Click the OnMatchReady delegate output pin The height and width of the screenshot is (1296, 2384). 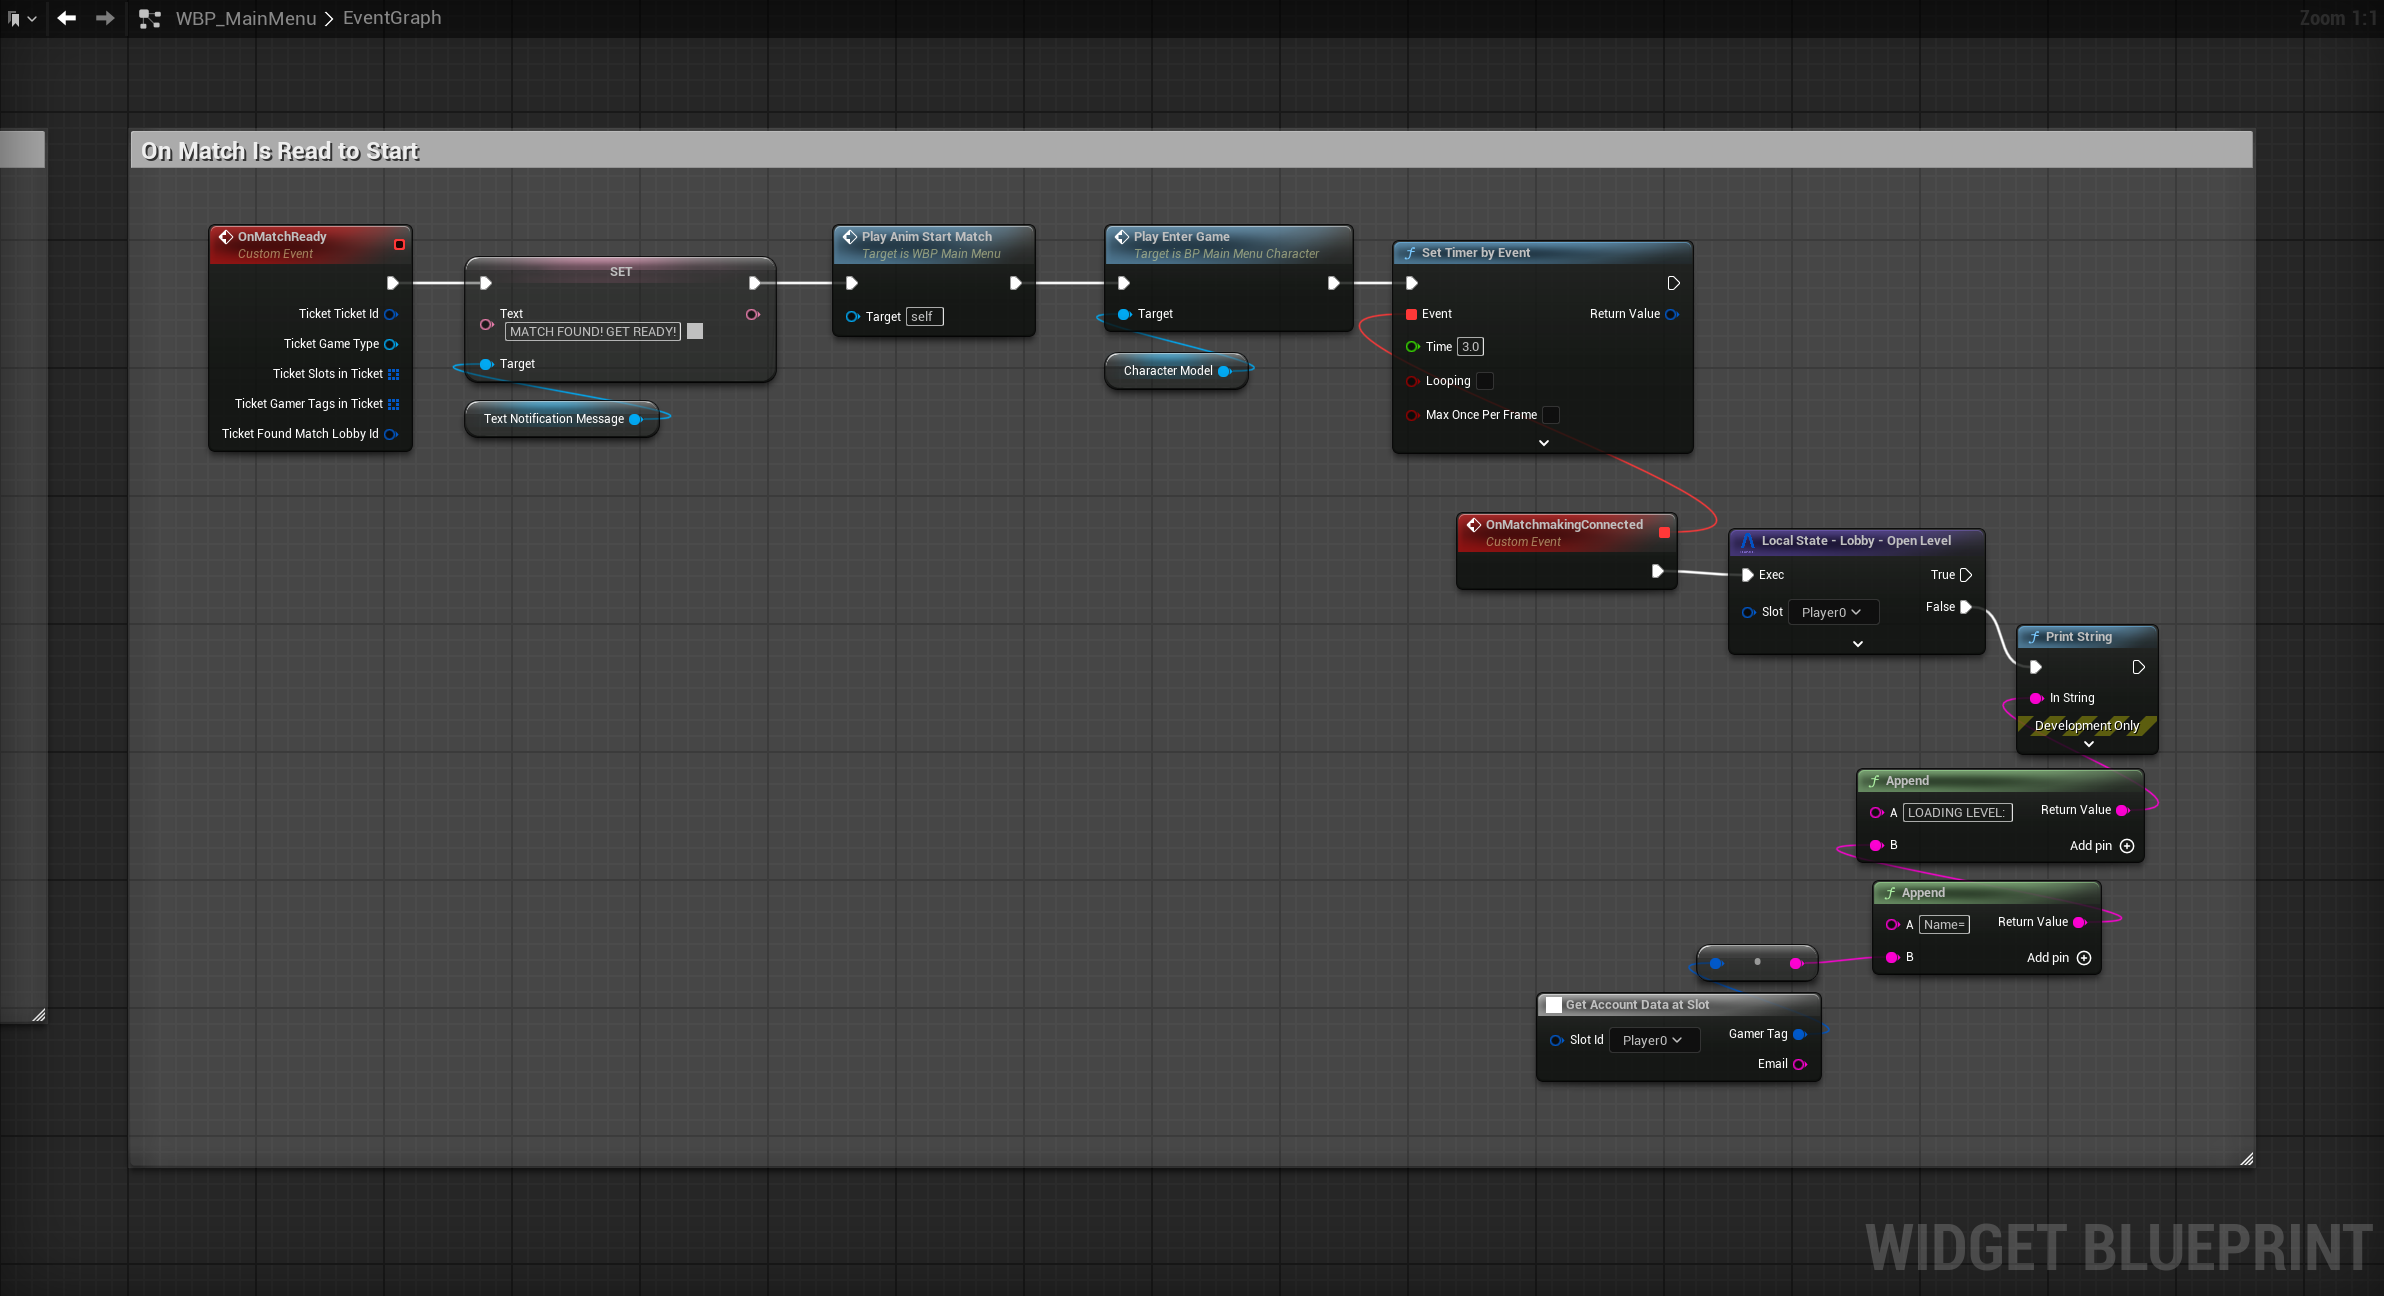399,244
